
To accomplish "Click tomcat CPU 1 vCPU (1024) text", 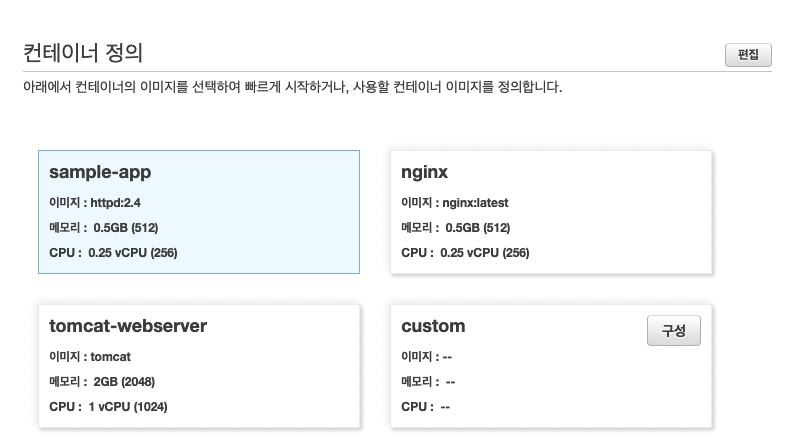I will coord(108,407).
